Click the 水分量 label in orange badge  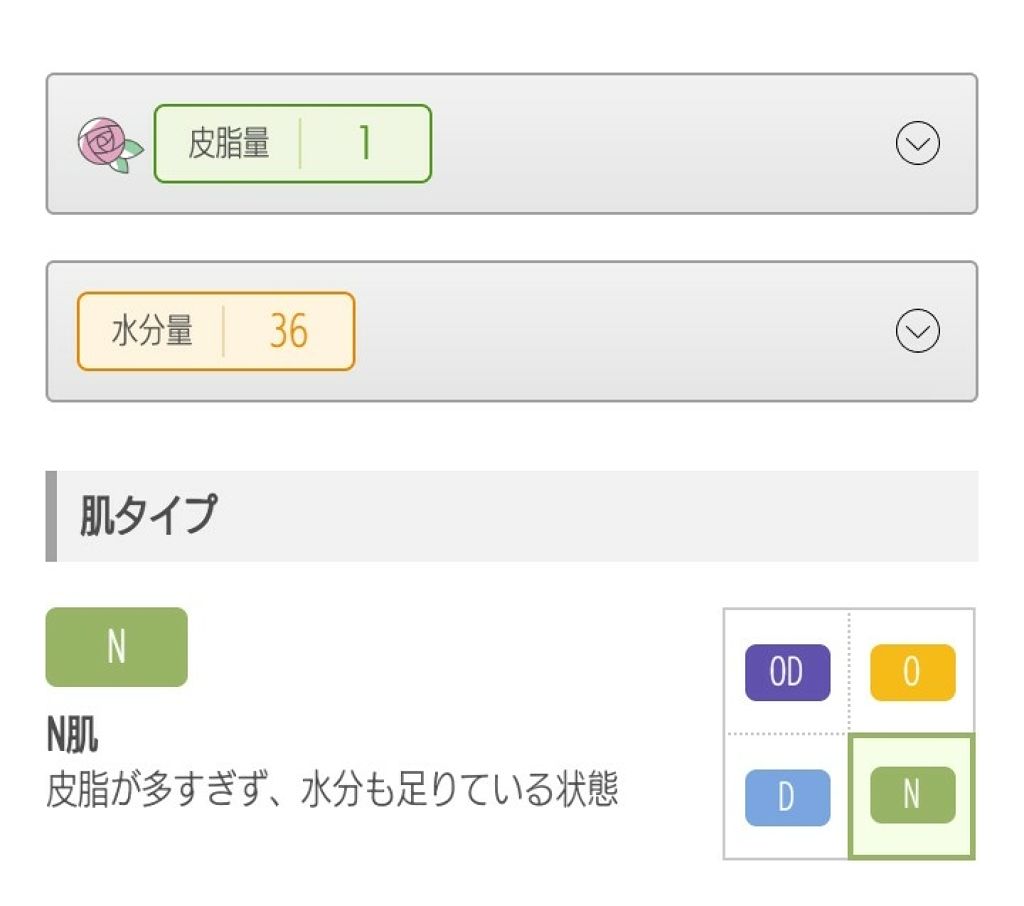tap(152, 331)
